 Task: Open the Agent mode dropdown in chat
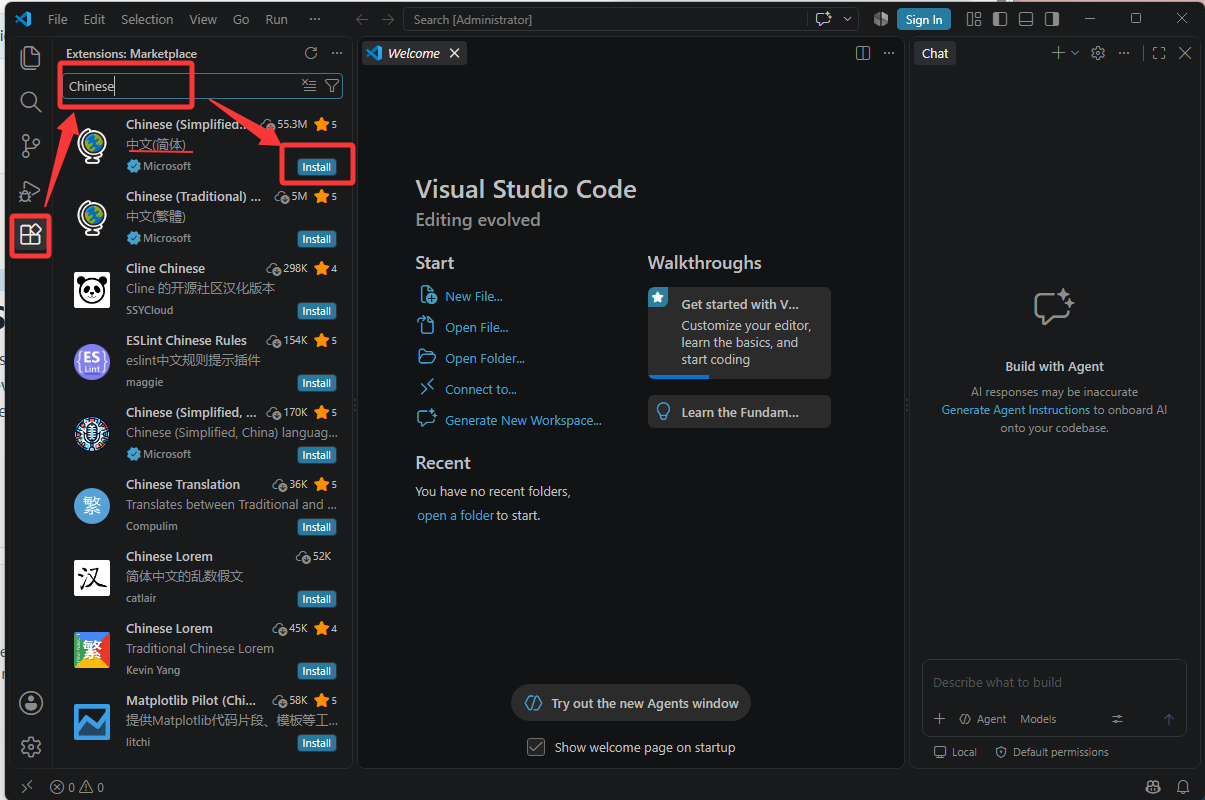(983, 719)
